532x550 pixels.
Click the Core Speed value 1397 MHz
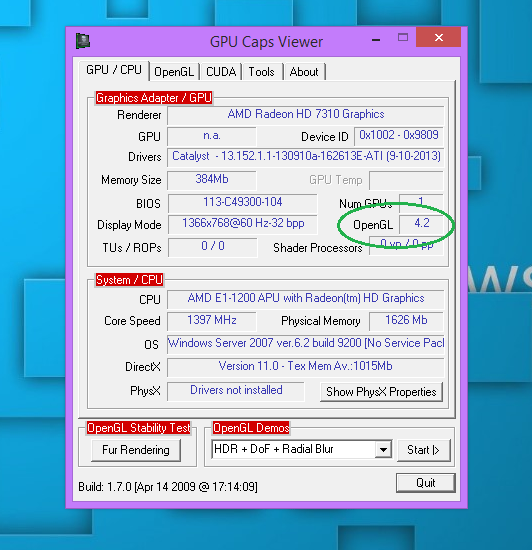212,321
